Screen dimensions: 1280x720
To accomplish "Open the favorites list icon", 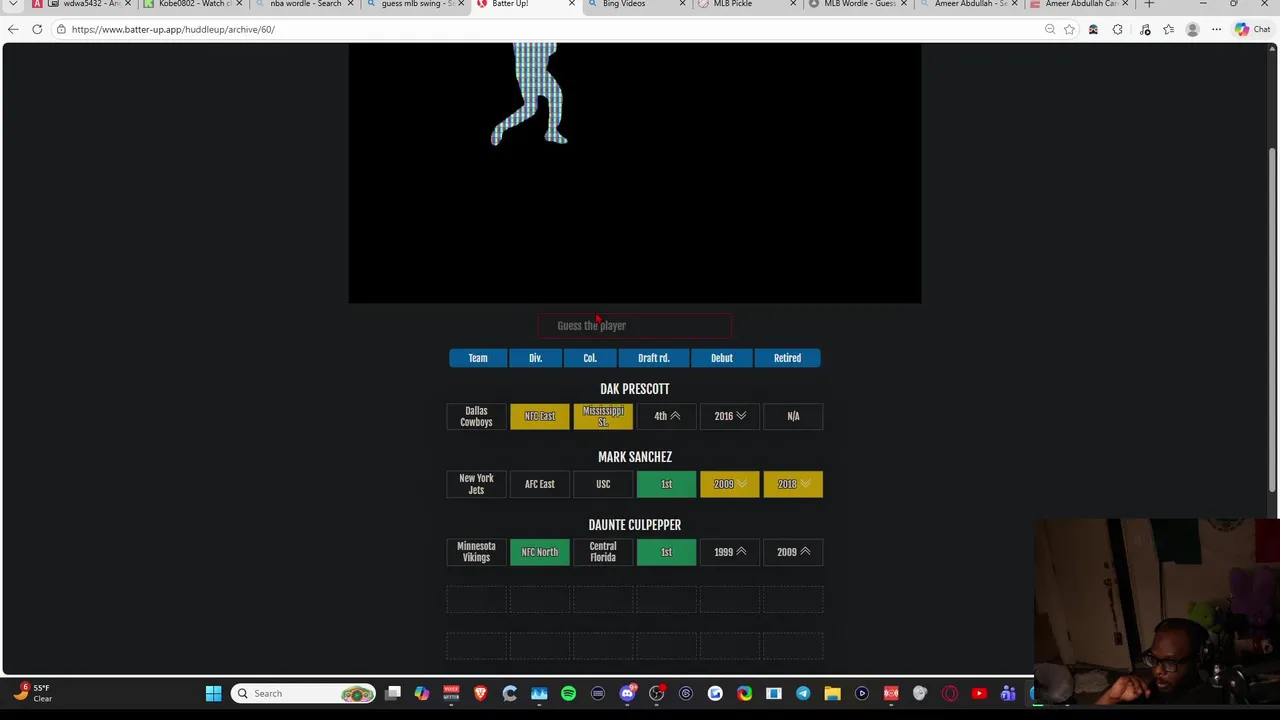I will [1168, 29].
